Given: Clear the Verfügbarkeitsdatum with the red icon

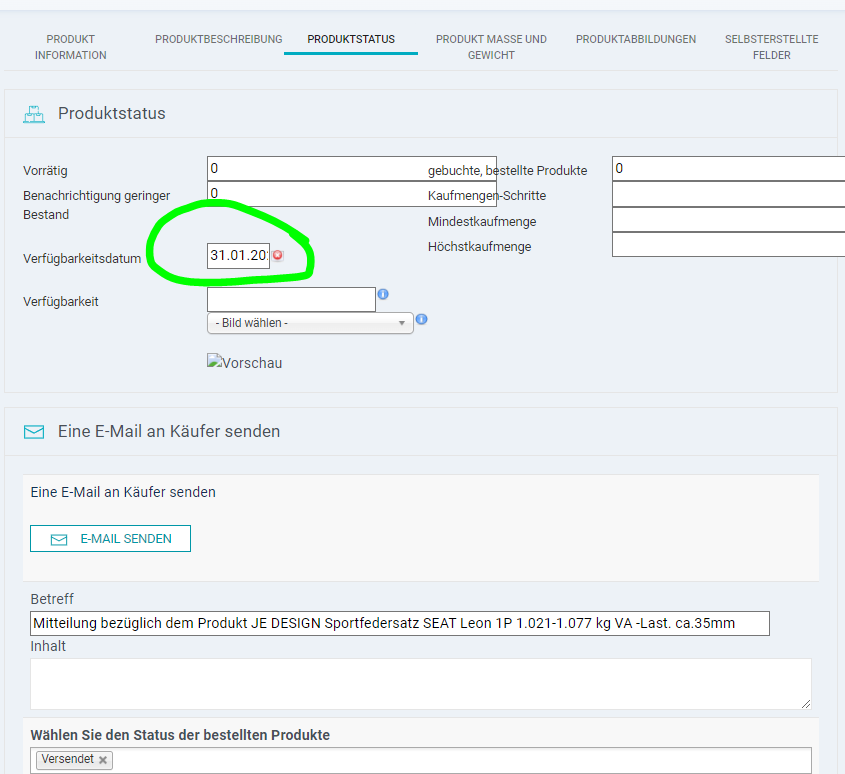Looking at the screenshot, I should [278, 255].
